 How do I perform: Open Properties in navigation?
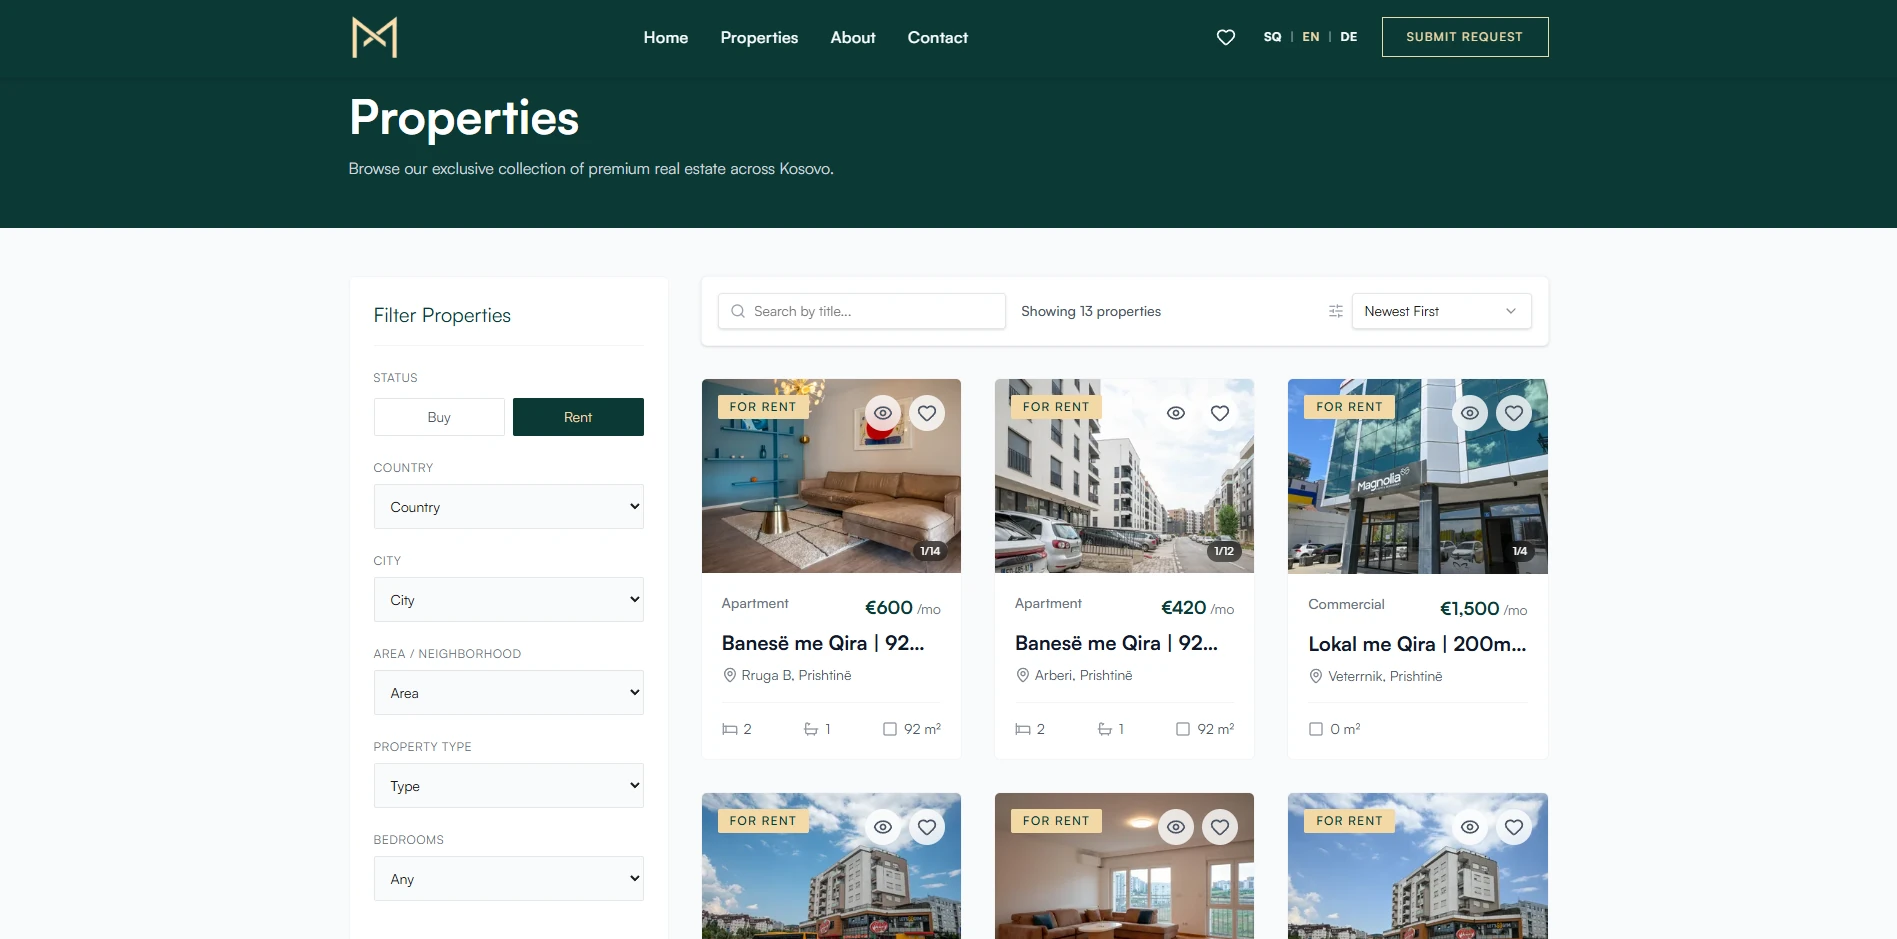(x=759, y=37)
